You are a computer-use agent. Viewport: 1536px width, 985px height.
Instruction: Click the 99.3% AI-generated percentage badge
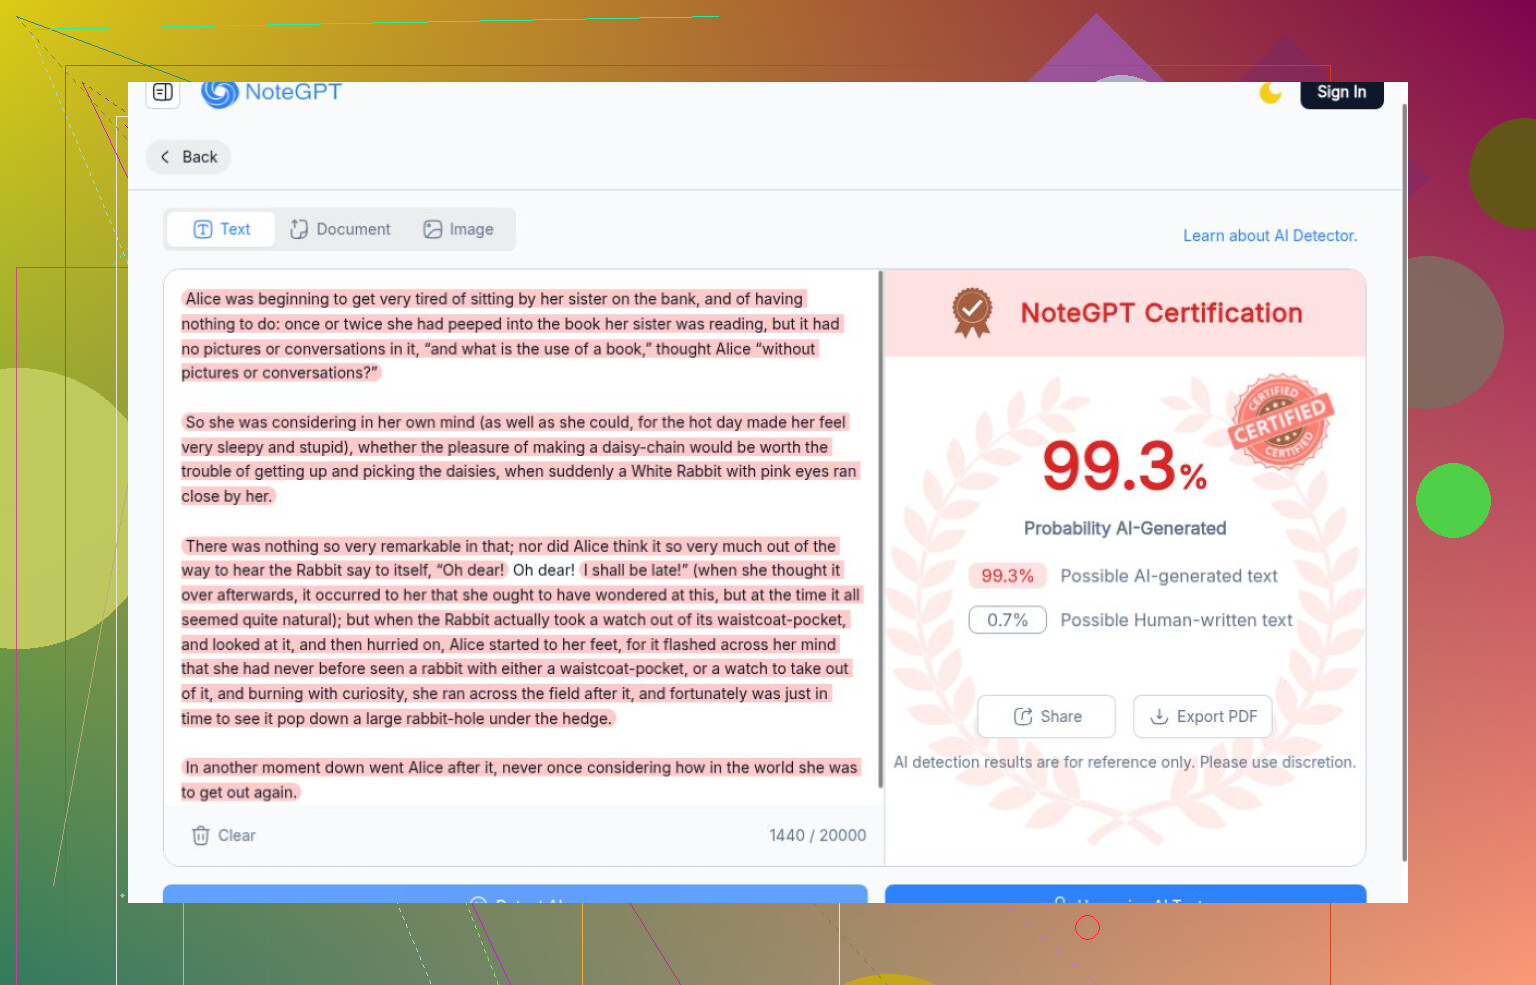(1007, 576)
